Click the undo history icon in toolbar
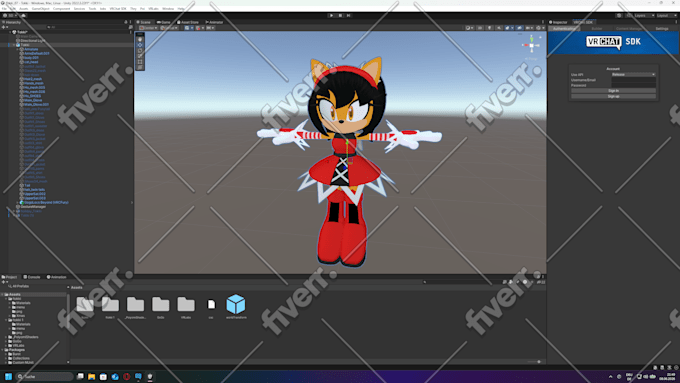The width and height of the screenshot is (680, 383). 619,16
